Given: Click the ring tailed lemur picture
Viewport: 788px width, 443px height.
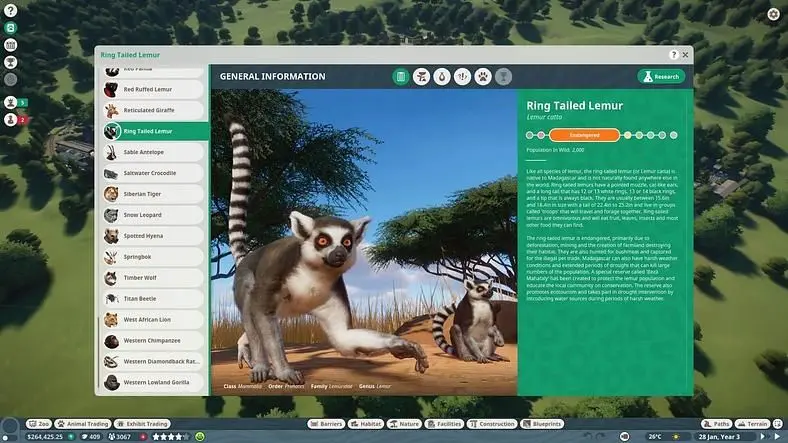Looking at the screenshot, I should [x=364, y=242].
